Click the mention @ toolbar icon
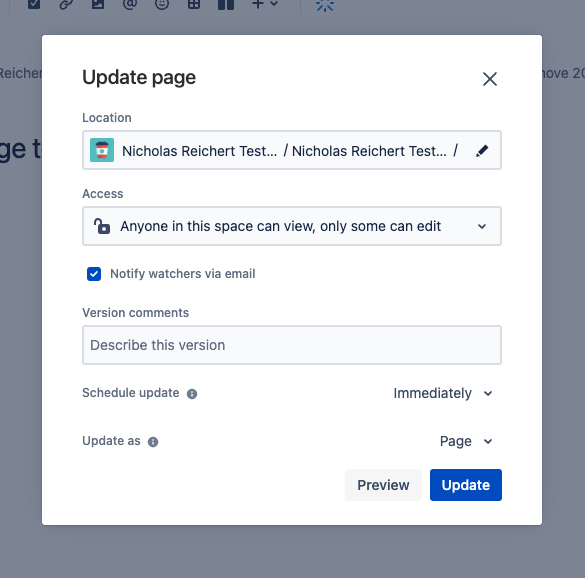 130,4
